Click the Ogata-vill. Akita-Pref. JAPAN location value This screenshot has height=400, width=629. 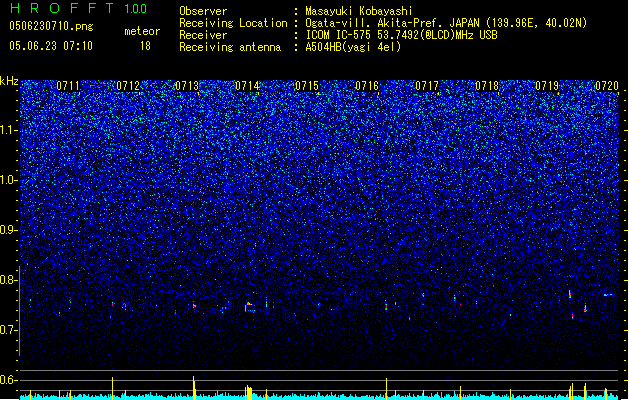point(446,23)
